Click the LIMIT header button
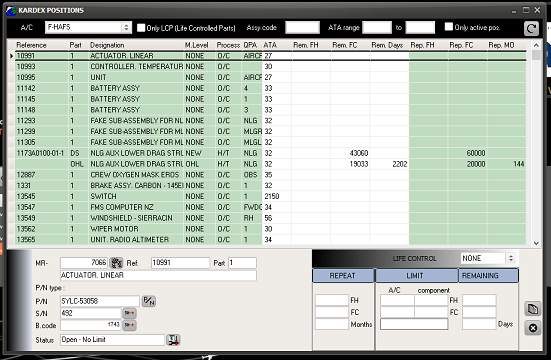The height and width of the screenshot is (360, 551). point(417,276)
